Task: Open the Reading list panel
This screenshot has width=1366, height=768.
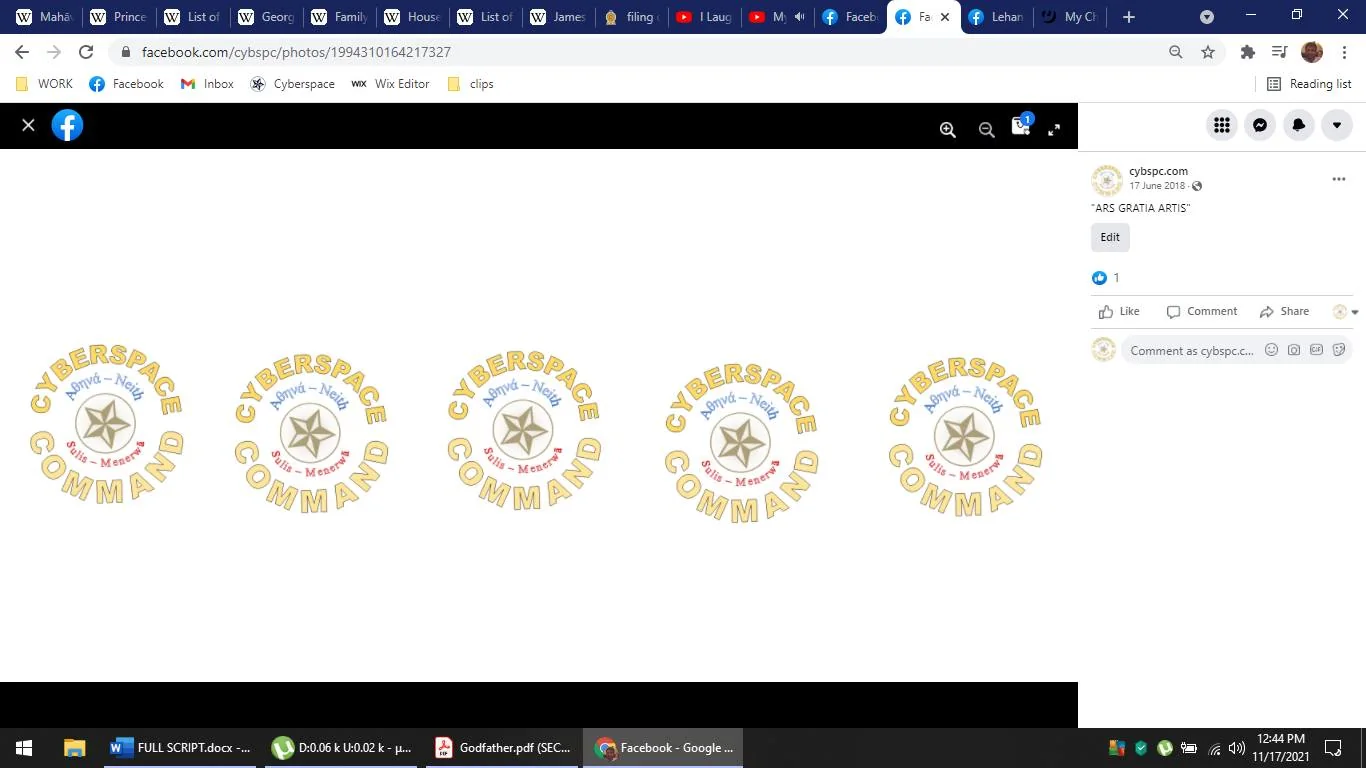Action: (x=1309, y=84)
